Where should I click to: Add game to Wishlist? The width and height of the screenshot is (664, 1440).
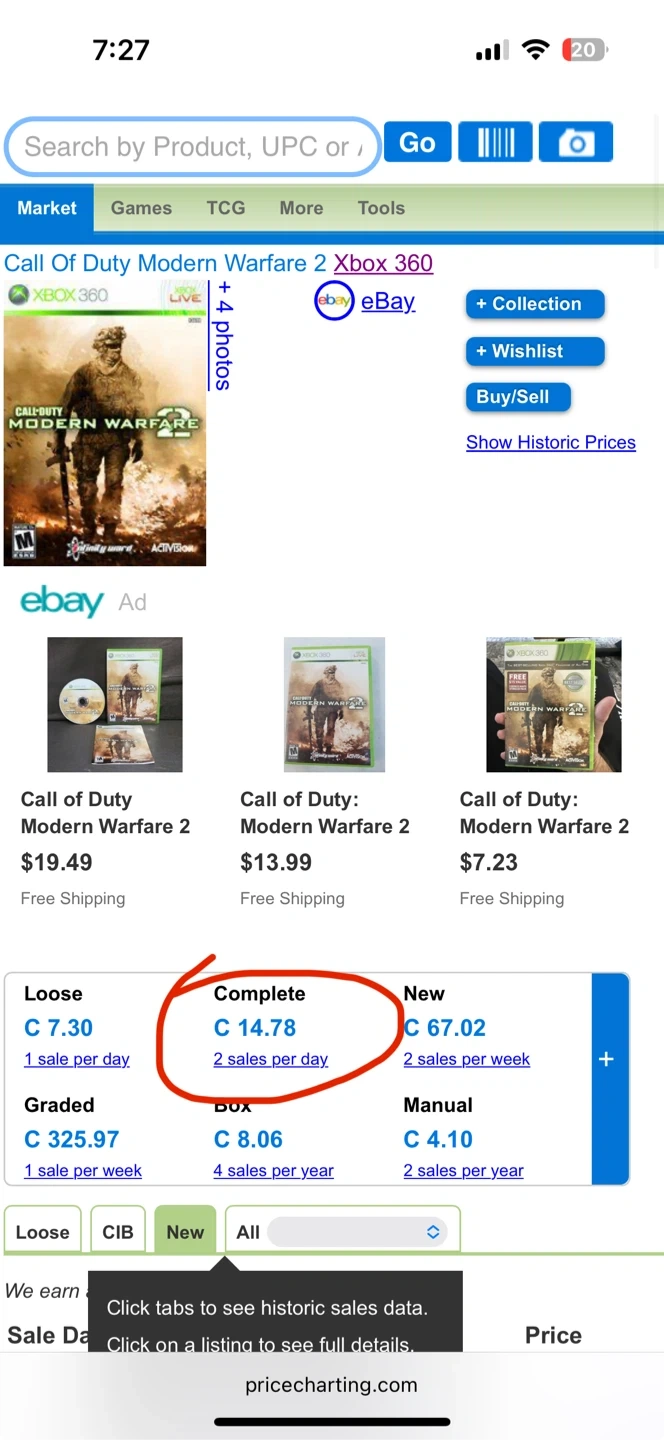click(535, 351)
